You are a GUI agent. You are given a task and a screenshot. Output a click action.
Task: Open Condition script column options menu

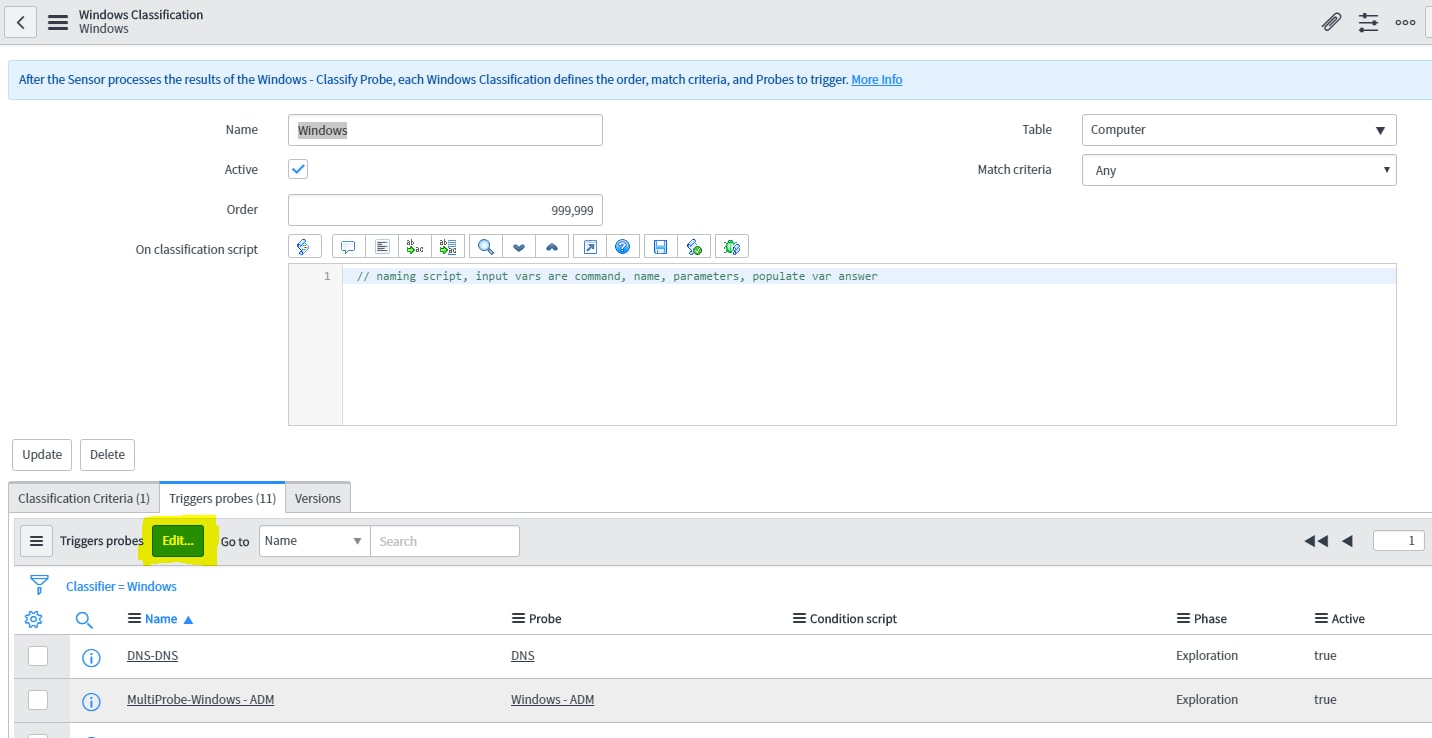tap(799, 619)
